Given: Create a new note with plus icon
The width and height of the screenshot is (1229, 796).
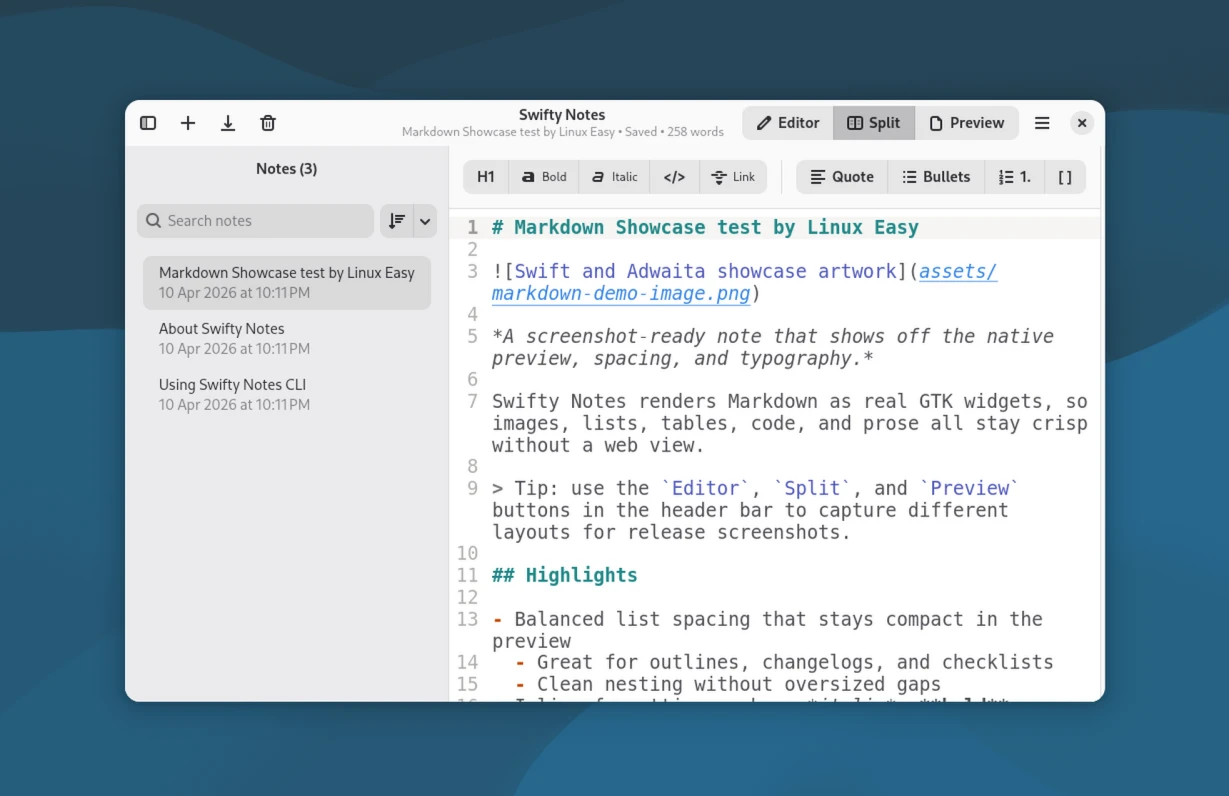Looking at the screenshot, I should (x=188, y=123).
